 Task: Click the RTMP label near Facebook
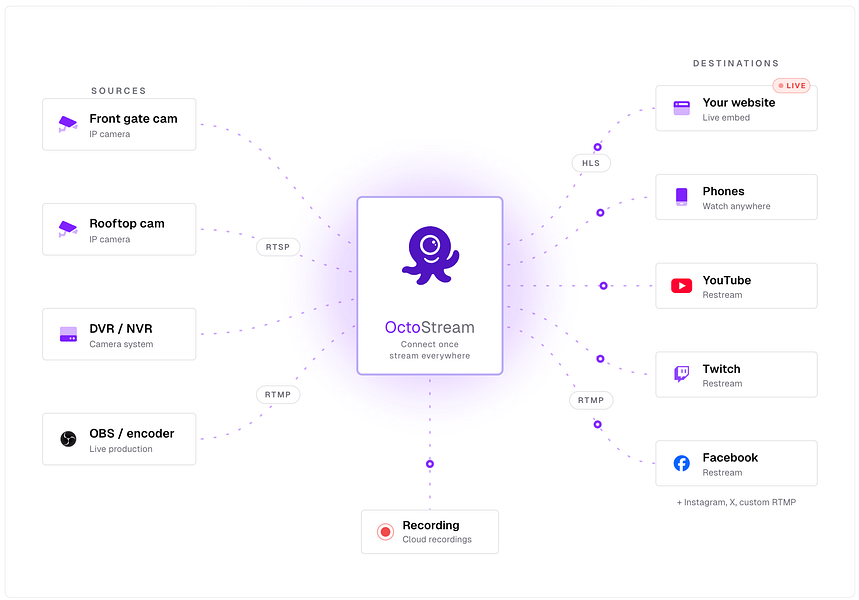591,400
